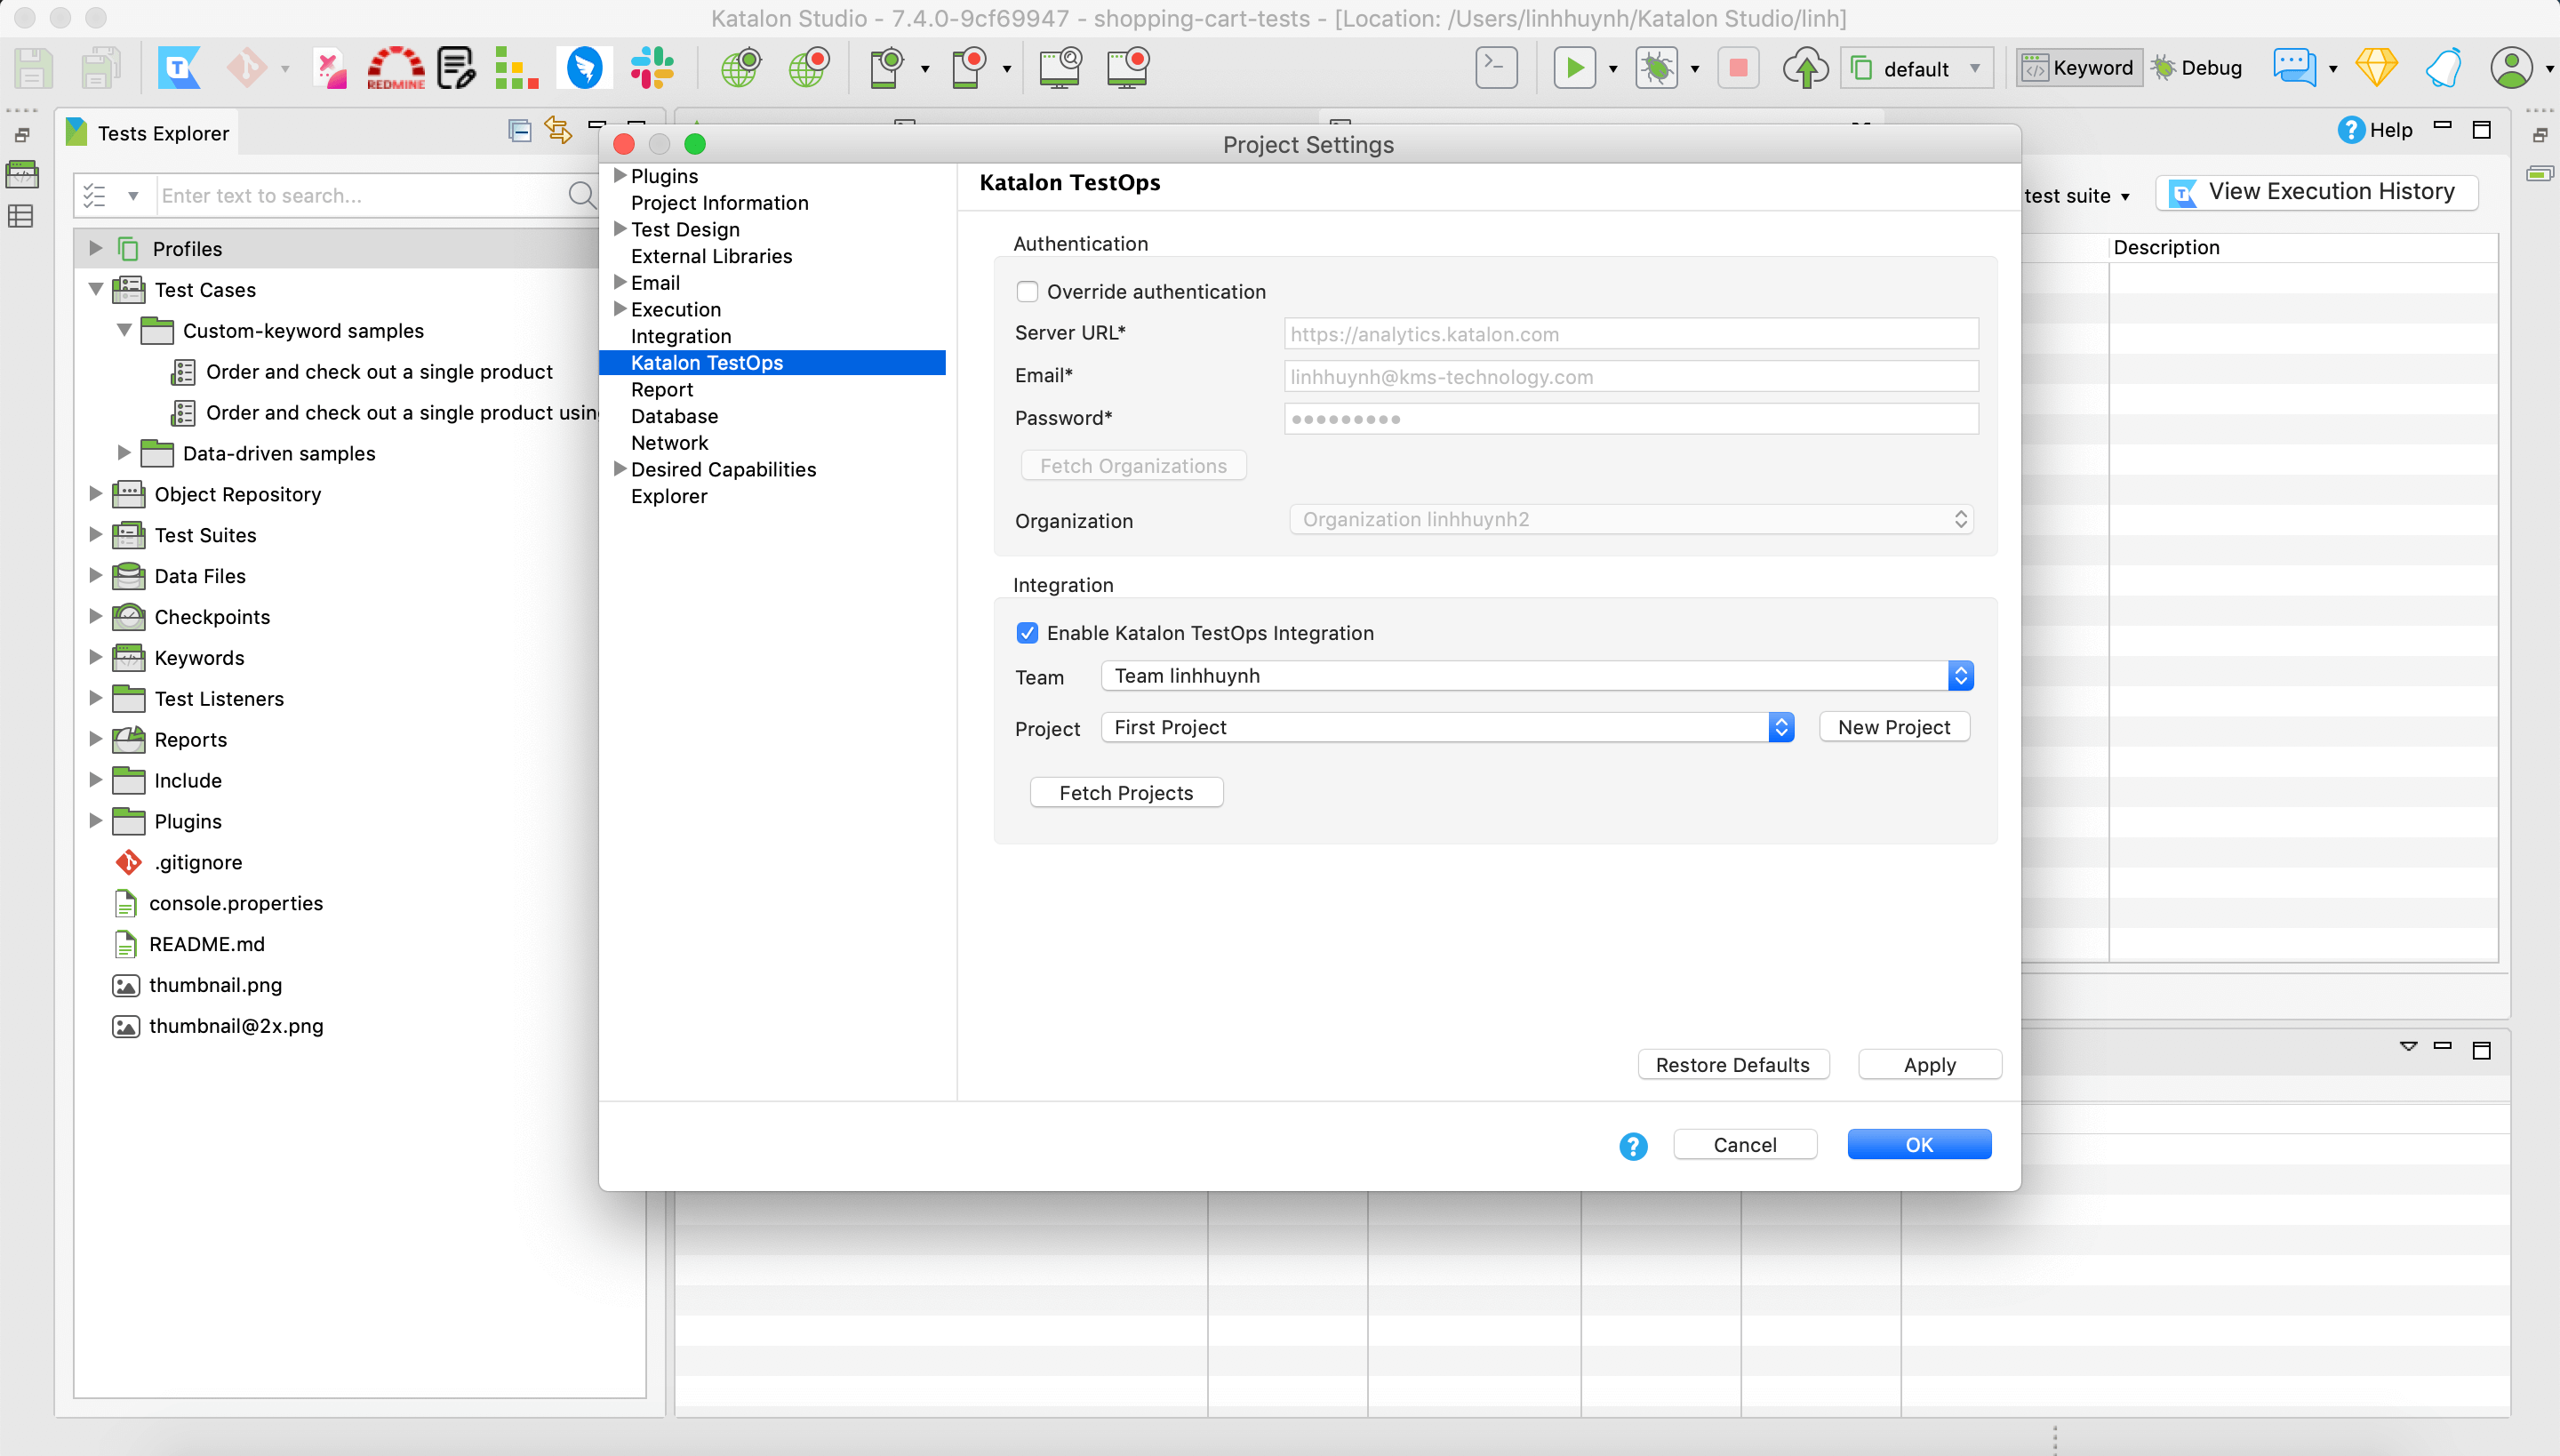Image resolution: width=2560 pixels, height=1456 pixels.
Task: Uncheck Enable Katalon TestOps Integration
Action: pyautogui.click(x=1027, y=633)
